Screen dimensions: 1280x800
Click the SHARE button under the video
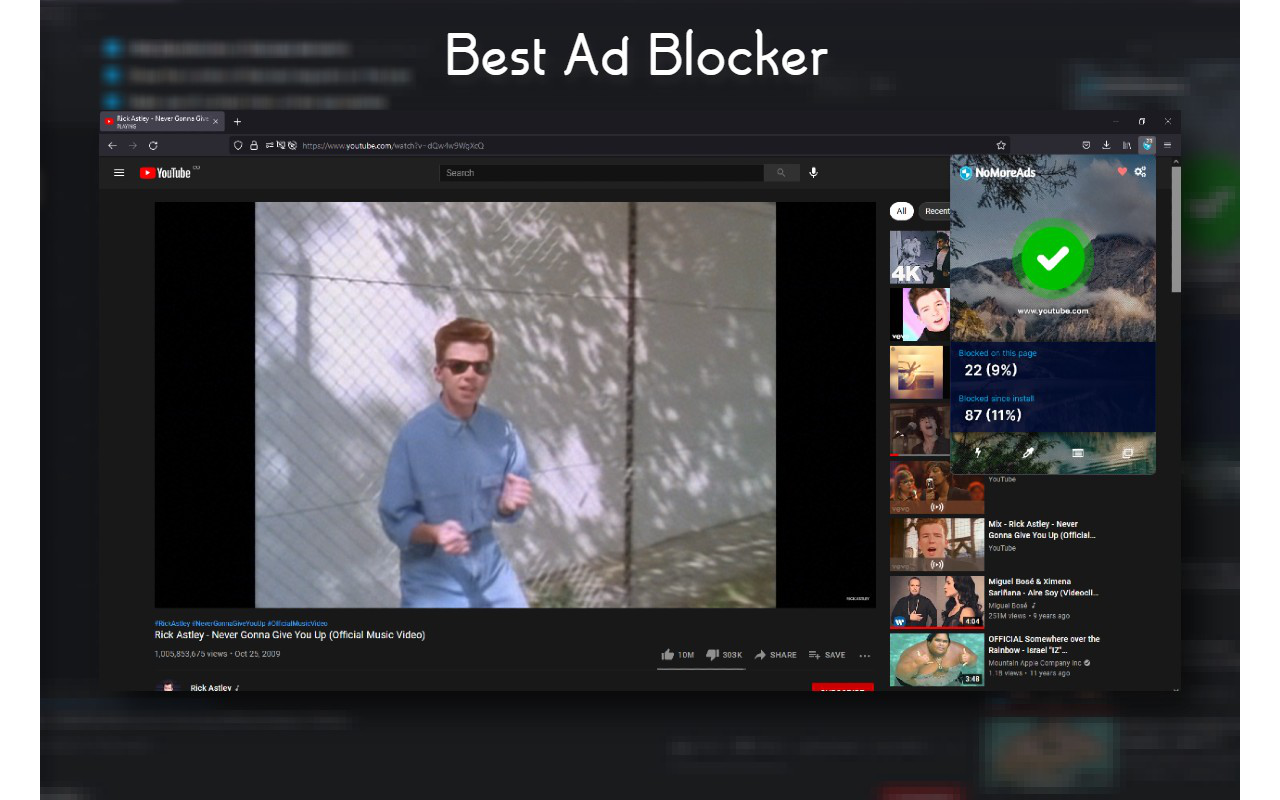[x=775, y=655]
